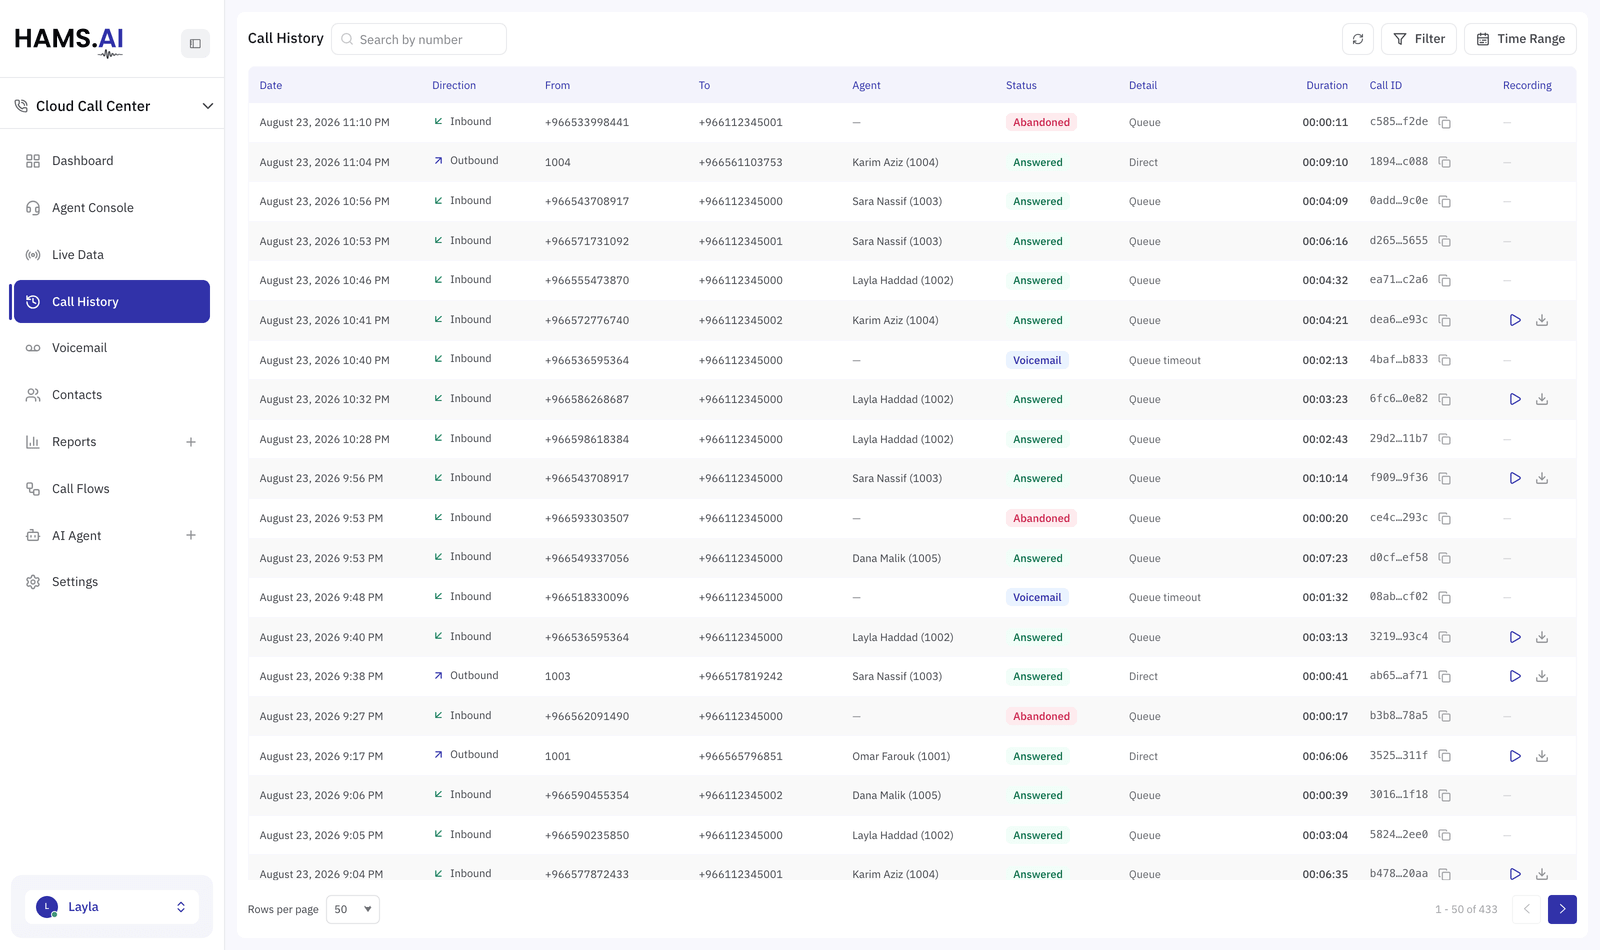Image resolution: width=1600 pixels, height=950 pixels.
Task: Open the Dashboard menu item
Action: 112,161
